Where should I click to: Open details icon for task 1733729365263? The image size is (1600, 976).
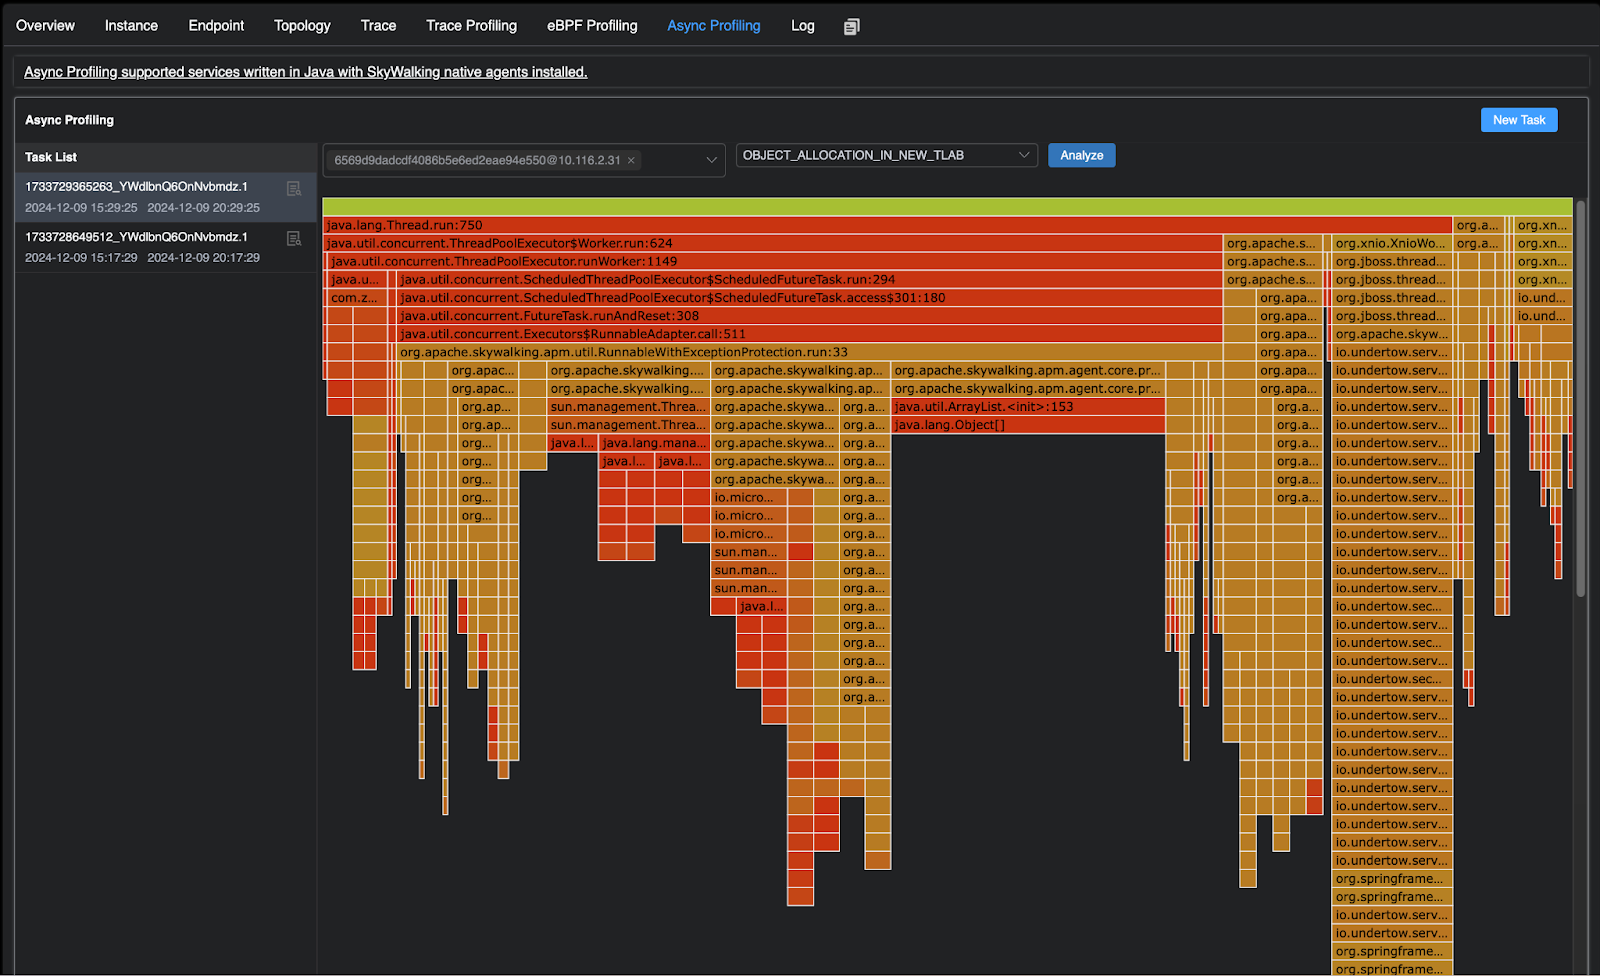click(294, 189)
